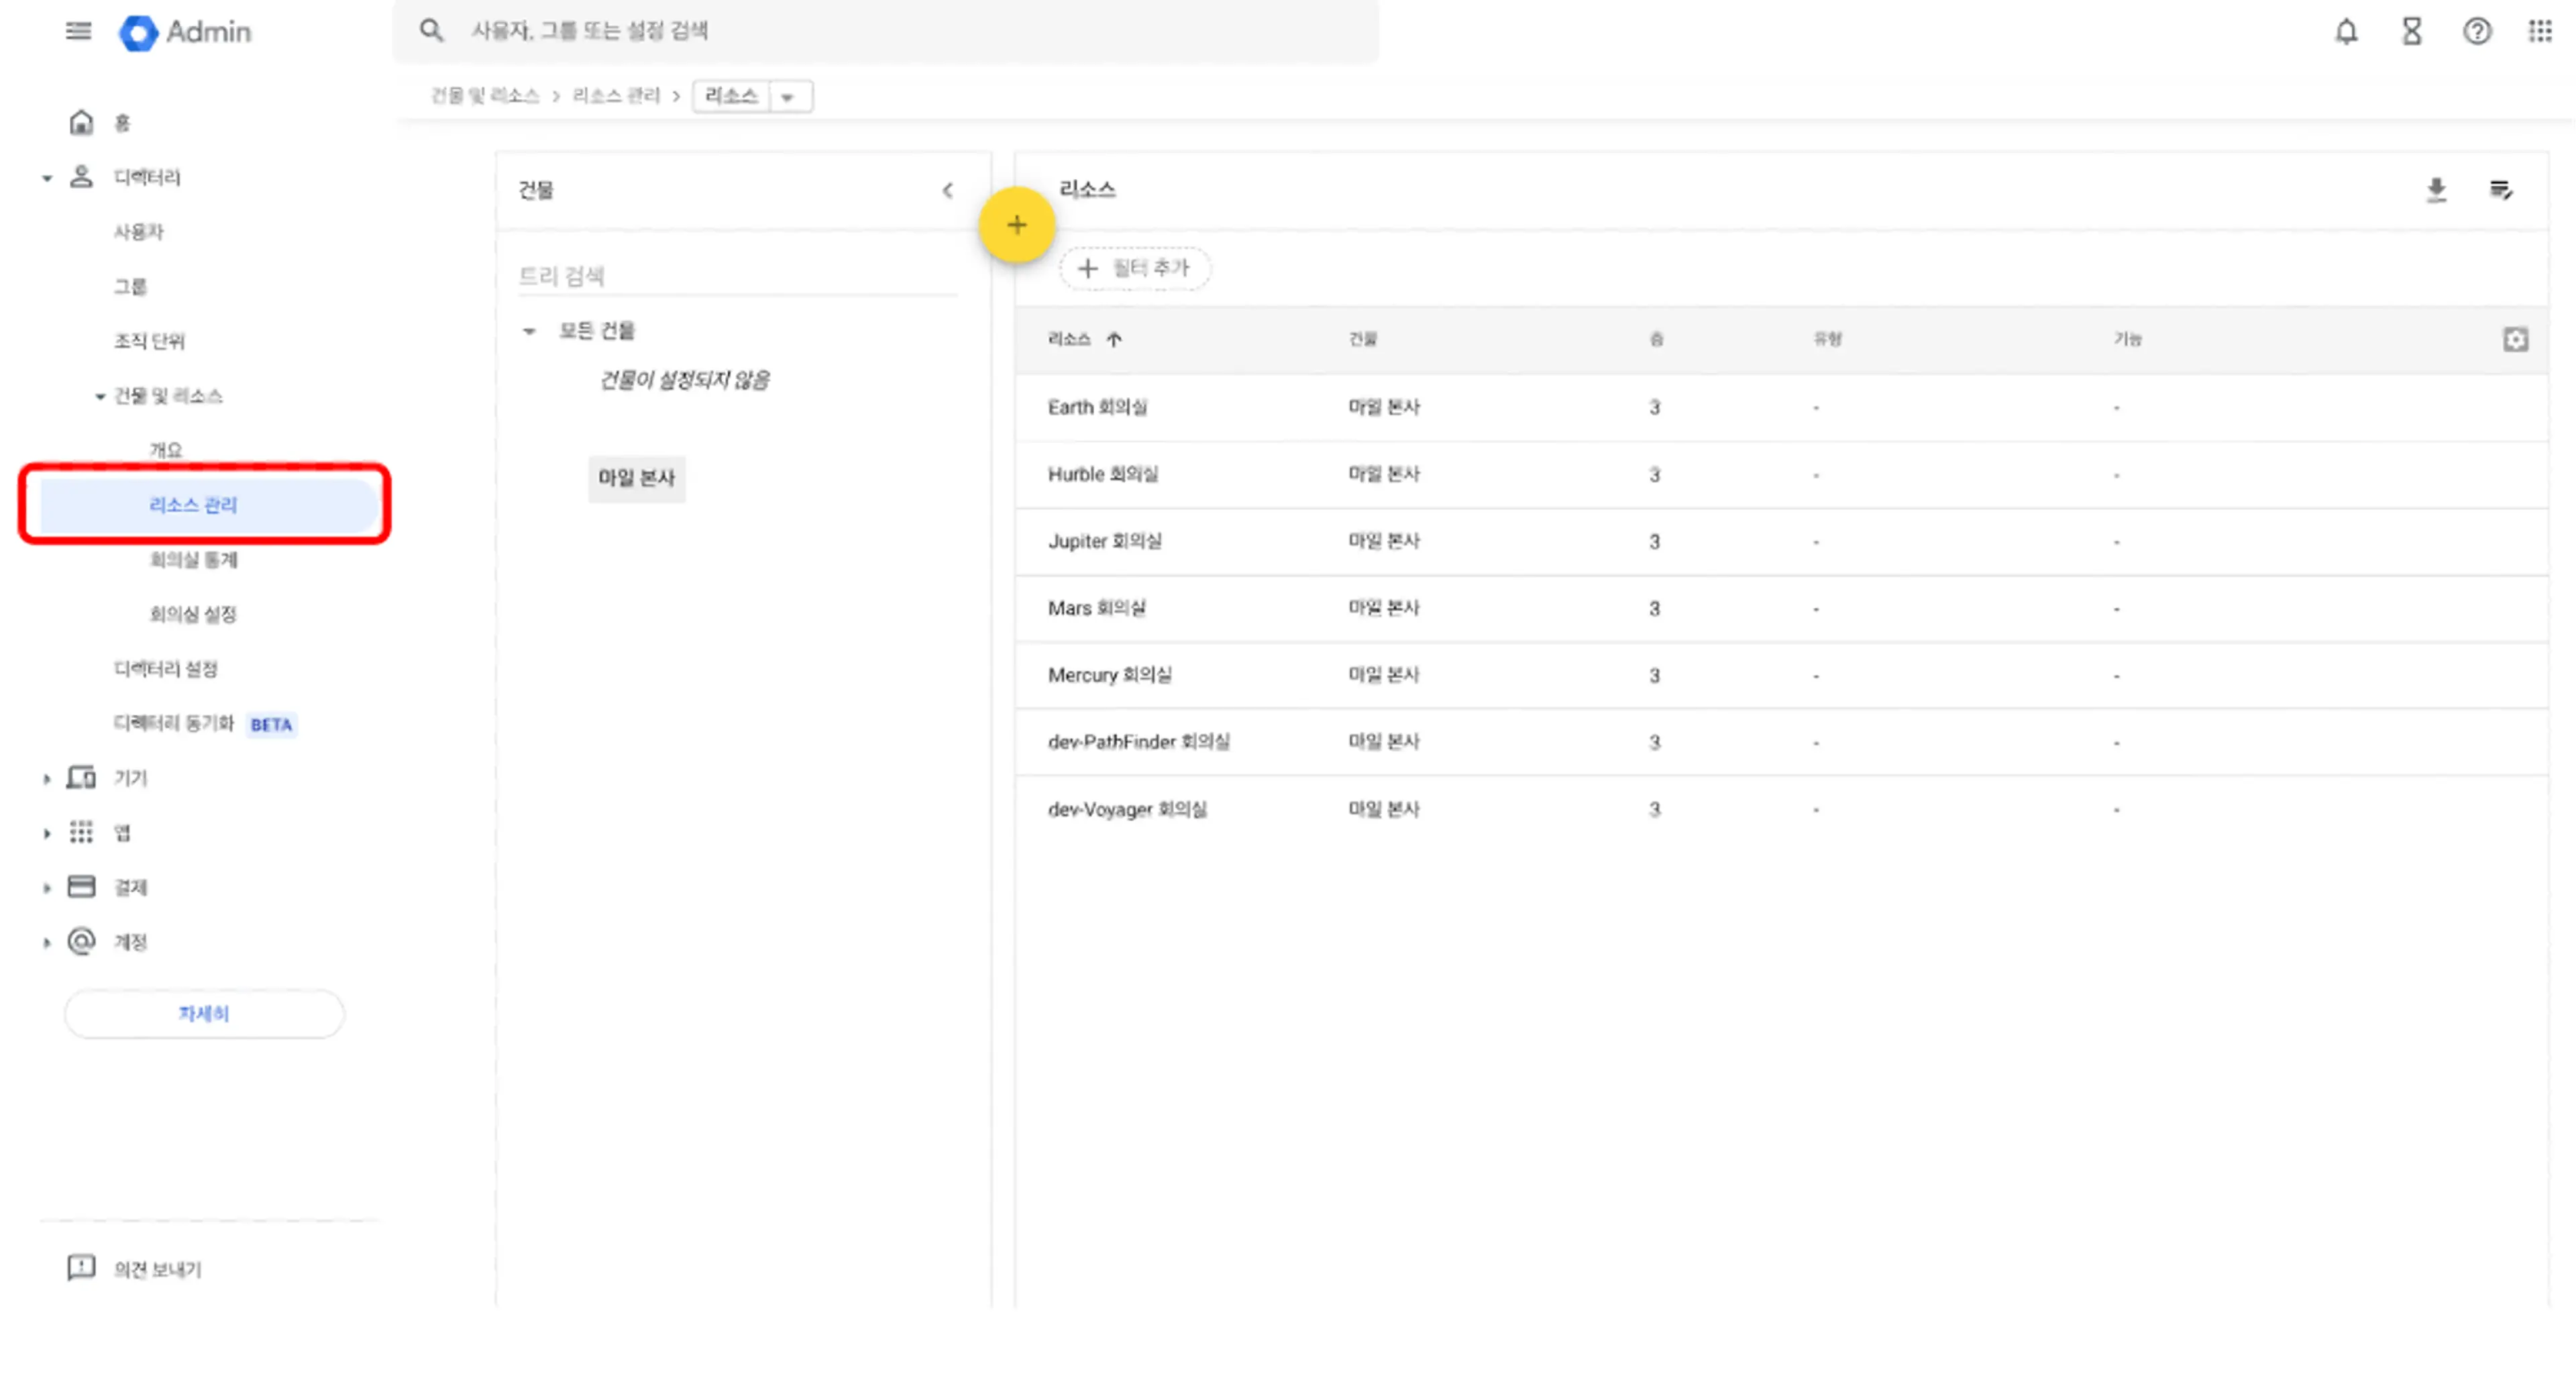Open 사용자 in the sidebar
2576x1378 pixels.
[x=138, y=232]
